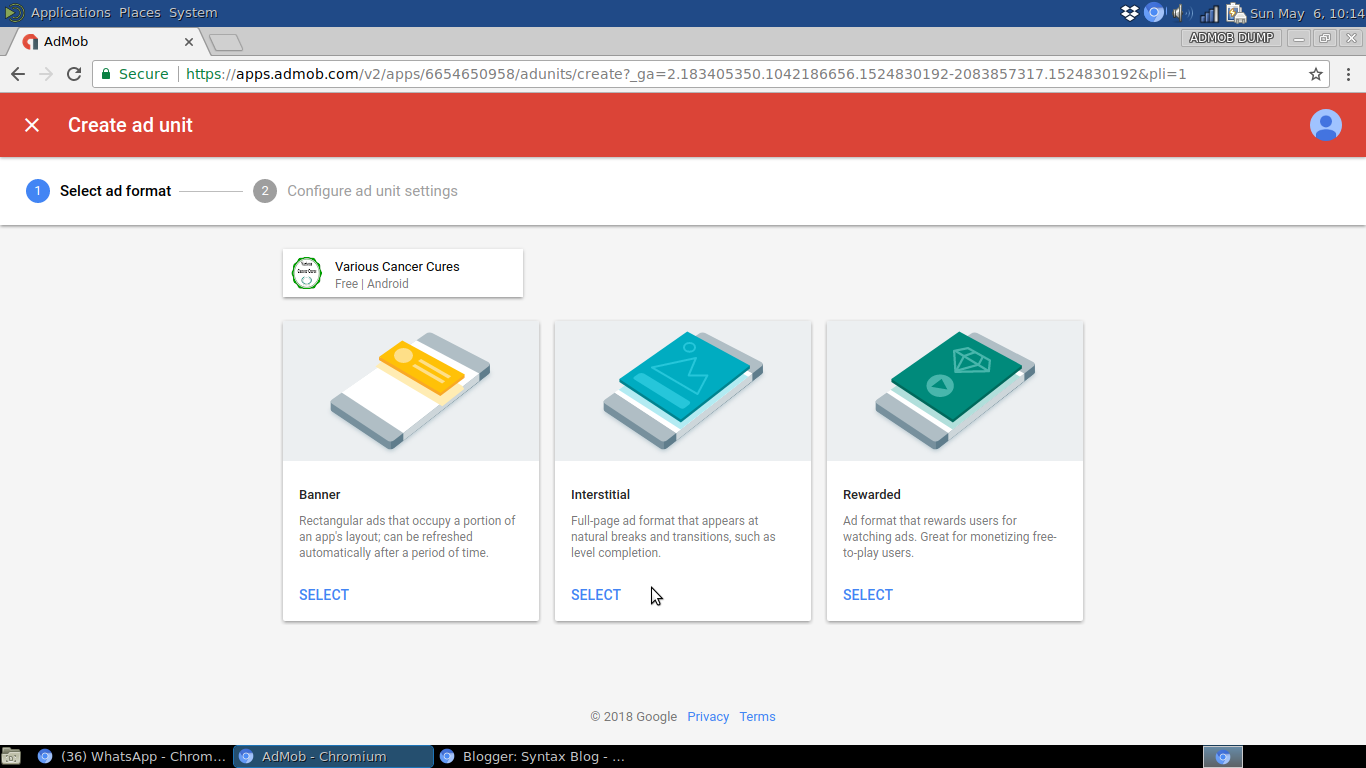This screenshot has height=768, width=1366.
Task: Click the ADMOB DUMP profile button
Action: pyautogui.click(x=1232, y=38)
